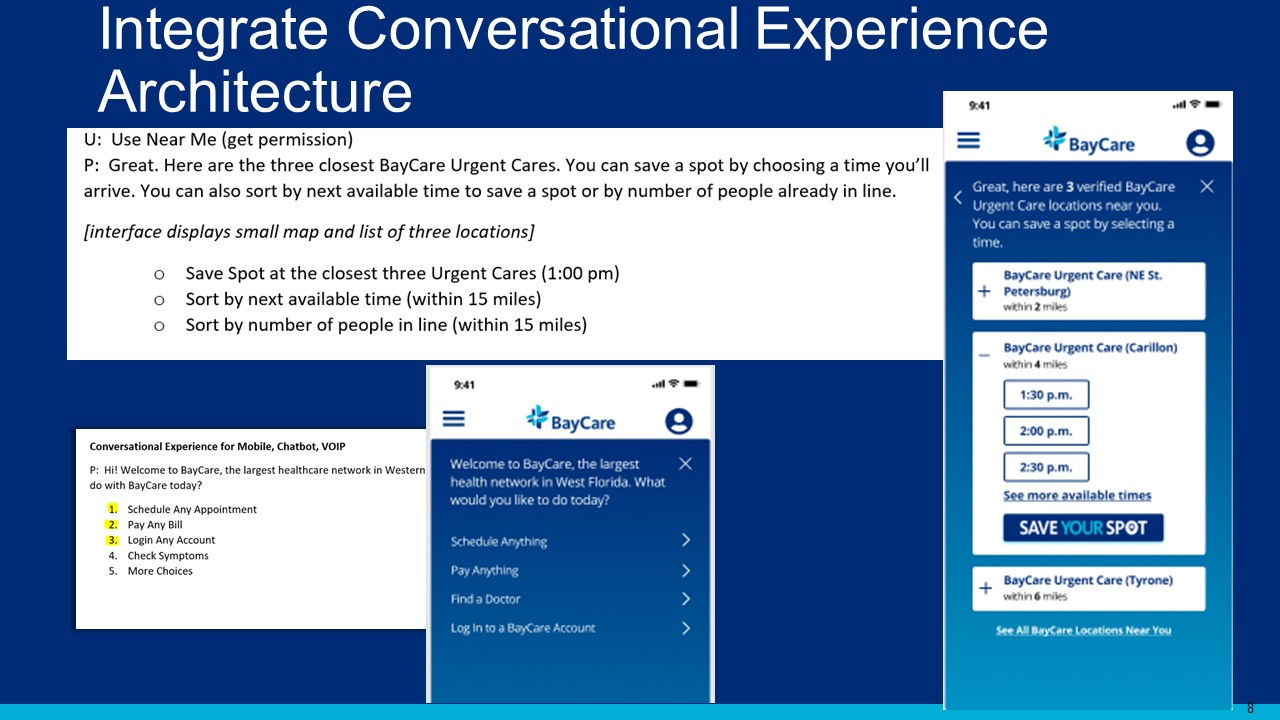Open 'See more available times' link

point(1077,495)
